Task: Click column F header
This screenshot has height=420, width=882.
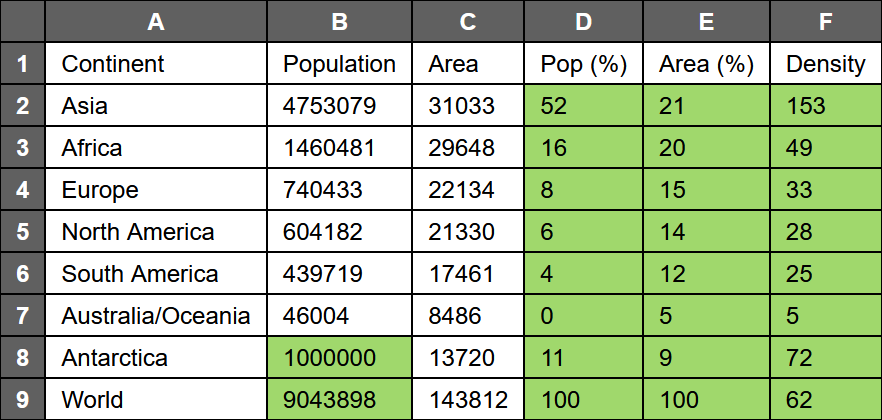Action: tap(825, 21)
